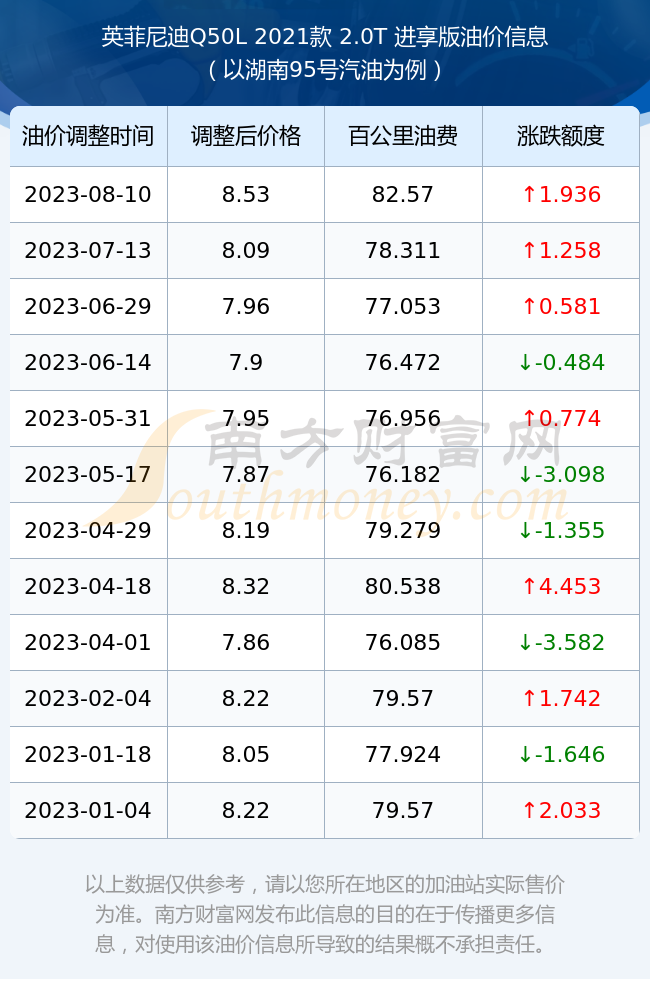Viewport: 650px width, 1000px height.
Task: Click the 2023-04-18 date cell
Action: 88,587
